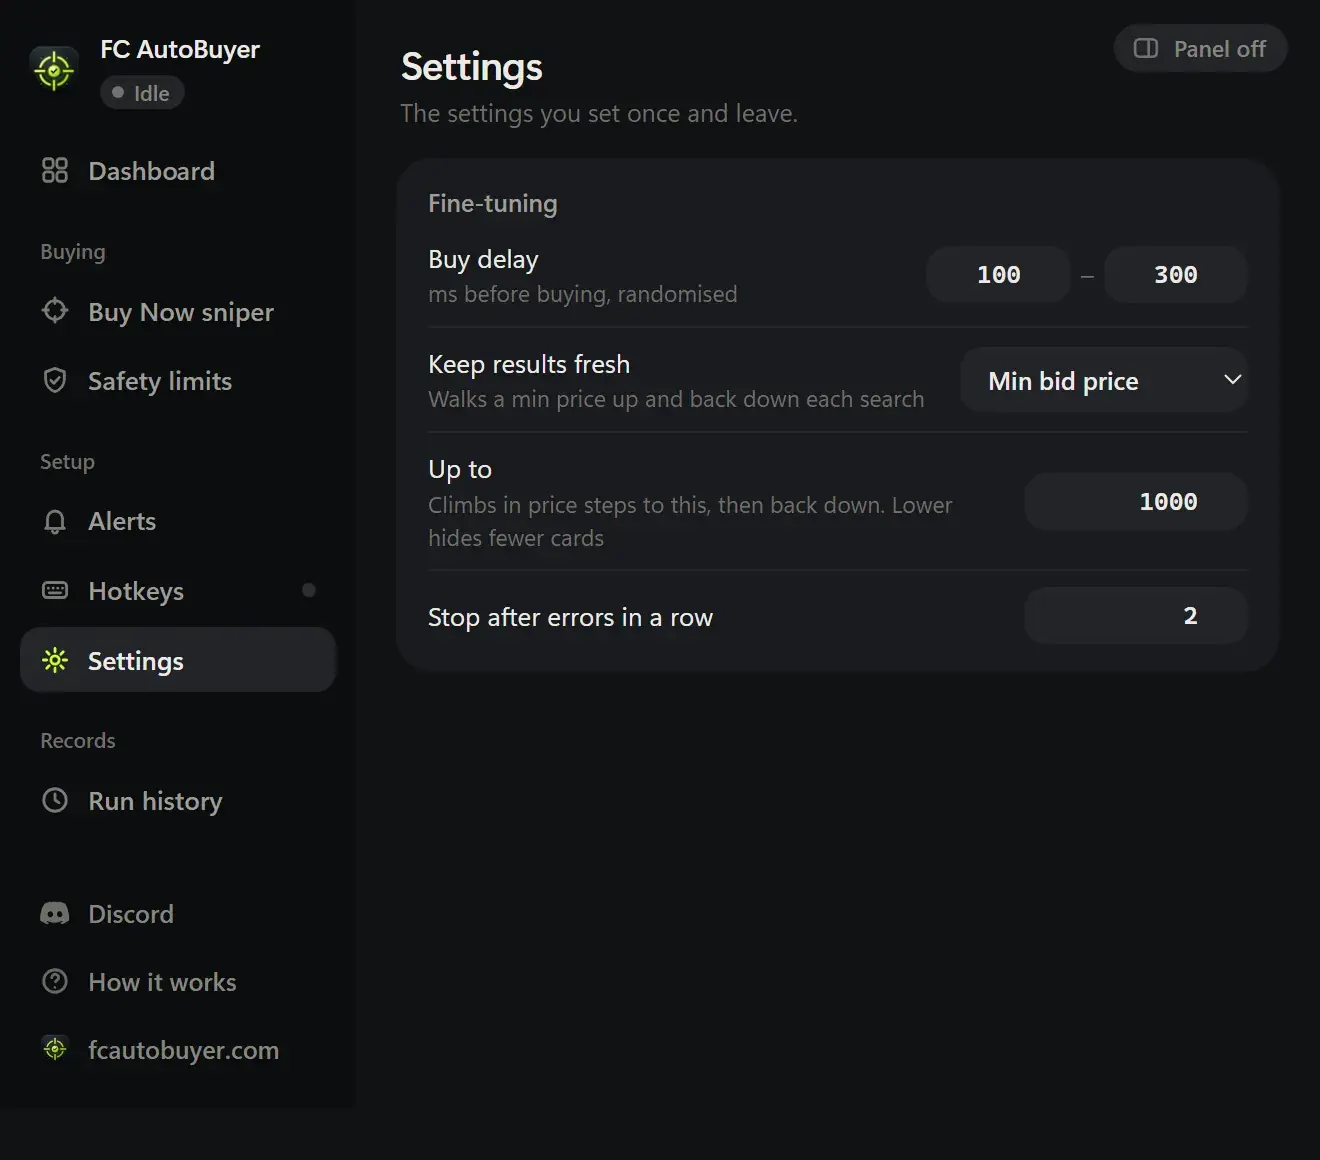Screen dimensions: 1320x1160
Task: Click the Settings page heading
Action: tap(472, 67)
